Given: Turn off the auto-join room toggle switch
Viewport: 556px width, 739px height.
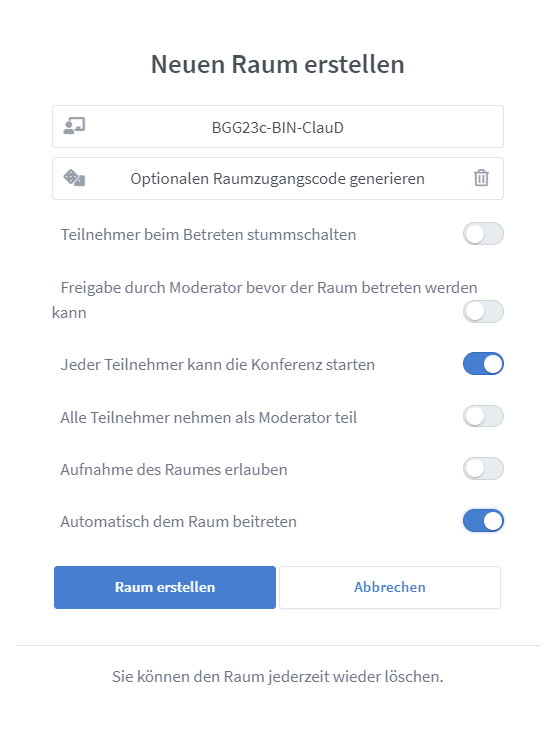Looking at the screenshot, I should pyautogui.click(x=483, y=521).
